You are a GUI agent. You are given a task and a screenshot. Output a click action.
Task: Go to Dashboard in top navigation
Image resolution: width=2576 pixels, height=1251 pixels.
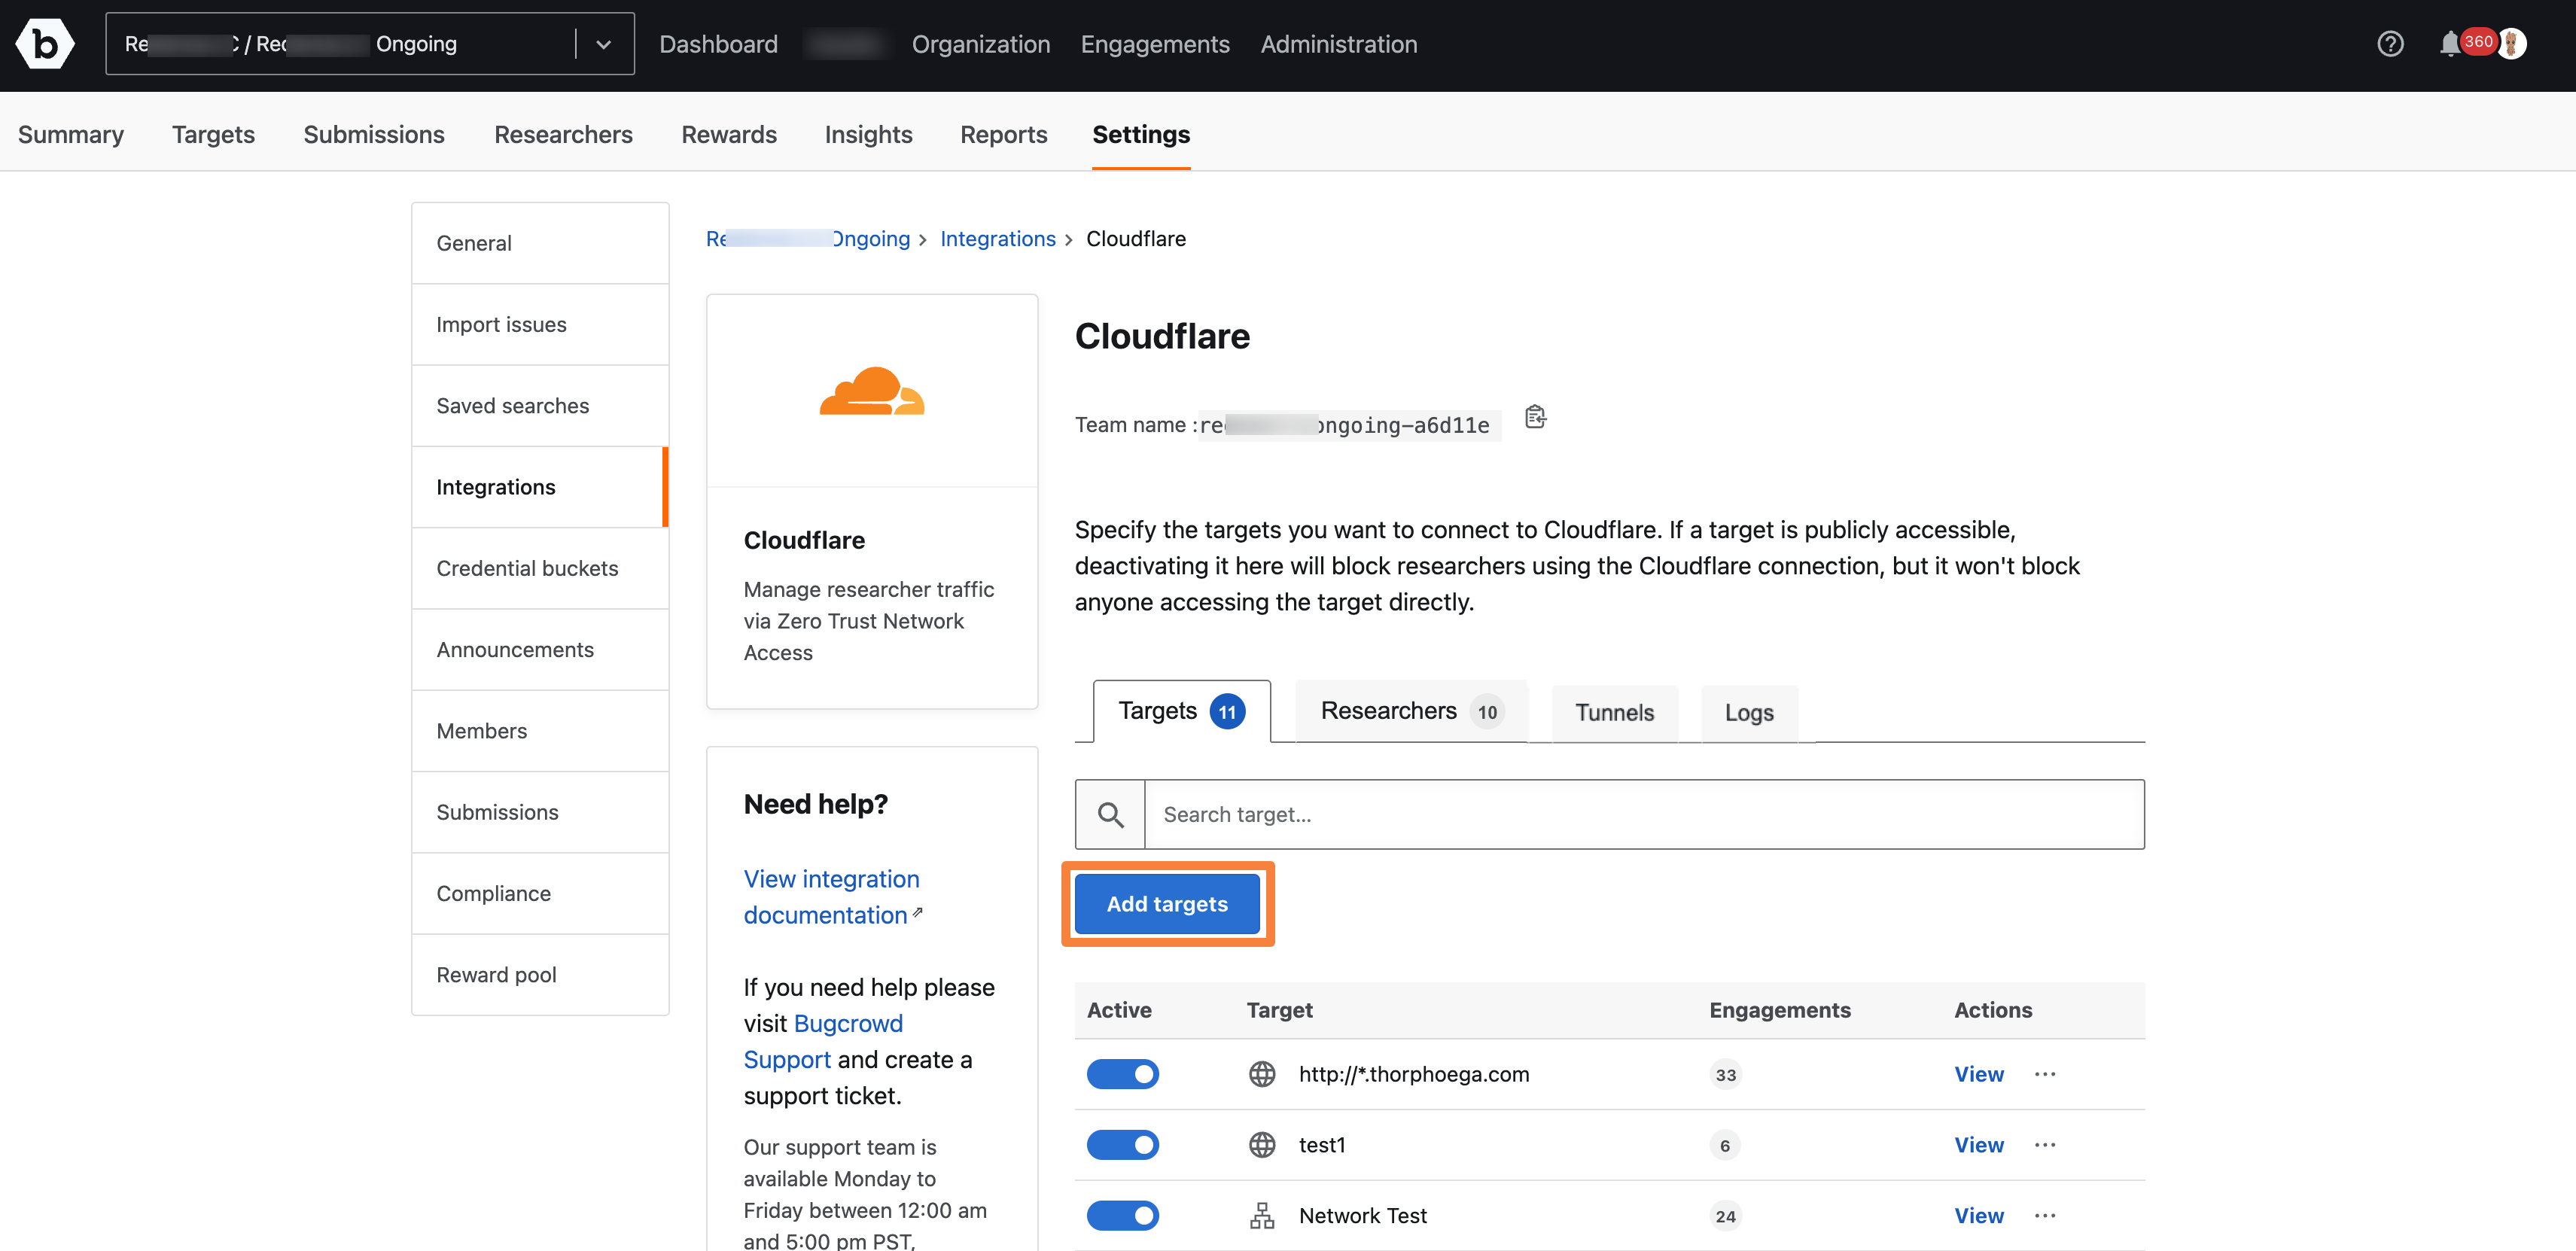coord(718,44)
